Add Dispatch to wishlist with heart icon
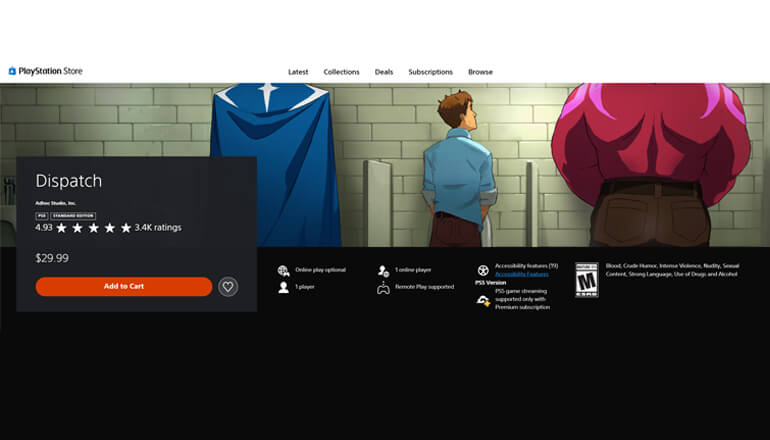The width and height of the screenshot is (770, 440). point(228,286)
